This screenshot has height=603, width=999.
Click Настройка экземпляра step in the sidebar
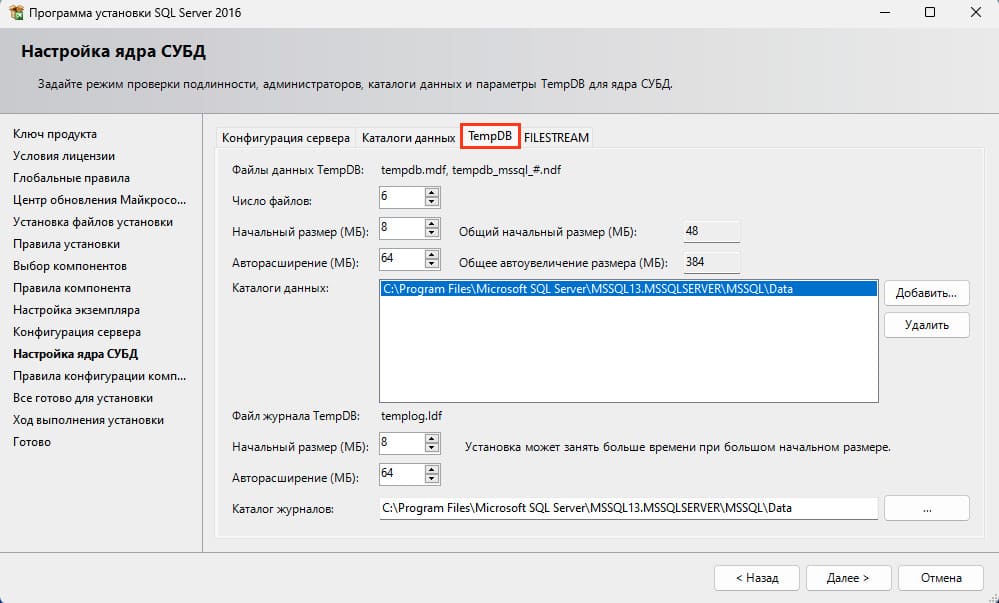tap(76, 310)
